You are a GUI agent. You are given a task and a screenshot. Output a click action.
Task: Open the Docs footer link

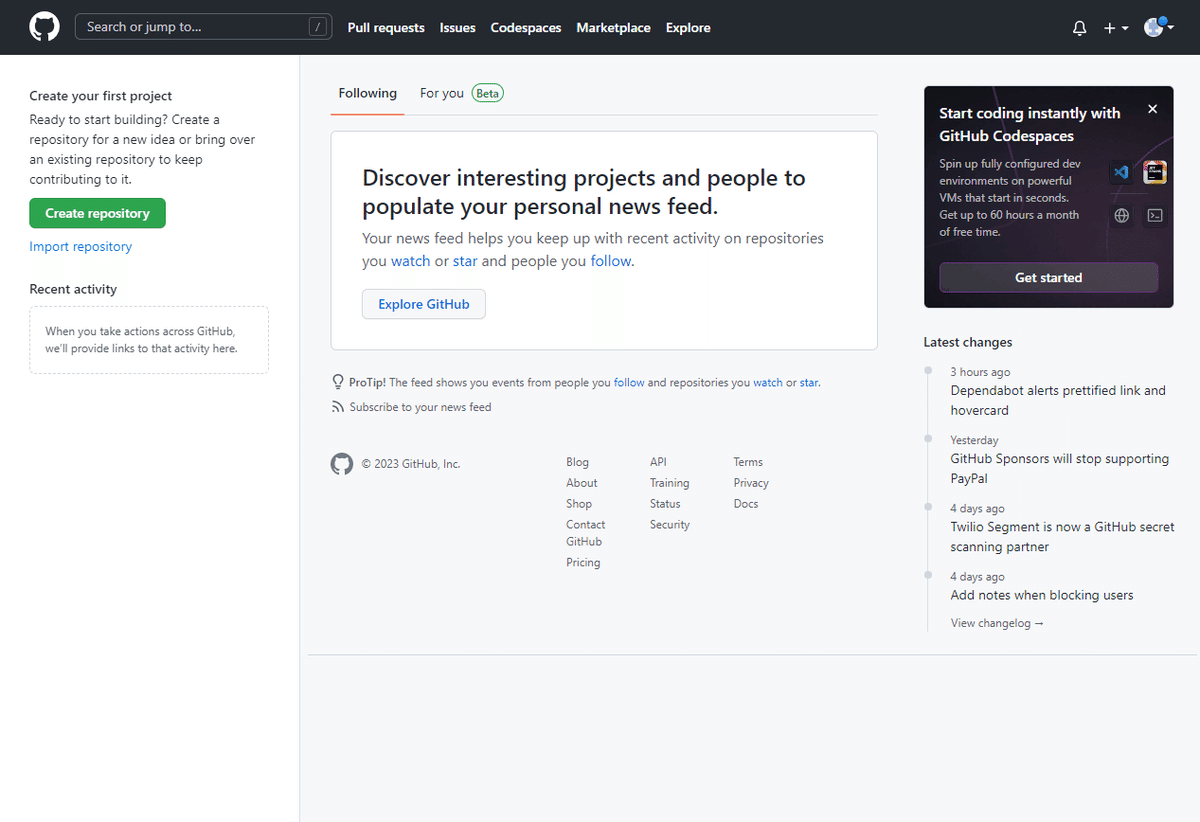point(746,504)
